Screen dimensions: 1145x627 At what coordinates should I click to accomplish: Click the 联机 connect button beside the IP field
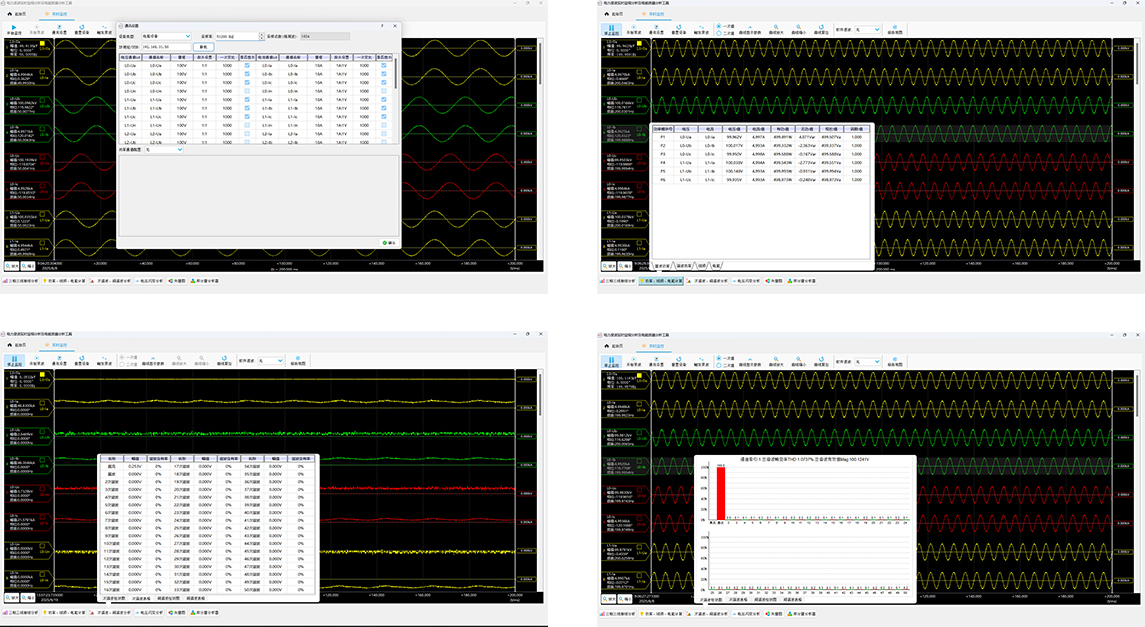[x=204, y=47]
